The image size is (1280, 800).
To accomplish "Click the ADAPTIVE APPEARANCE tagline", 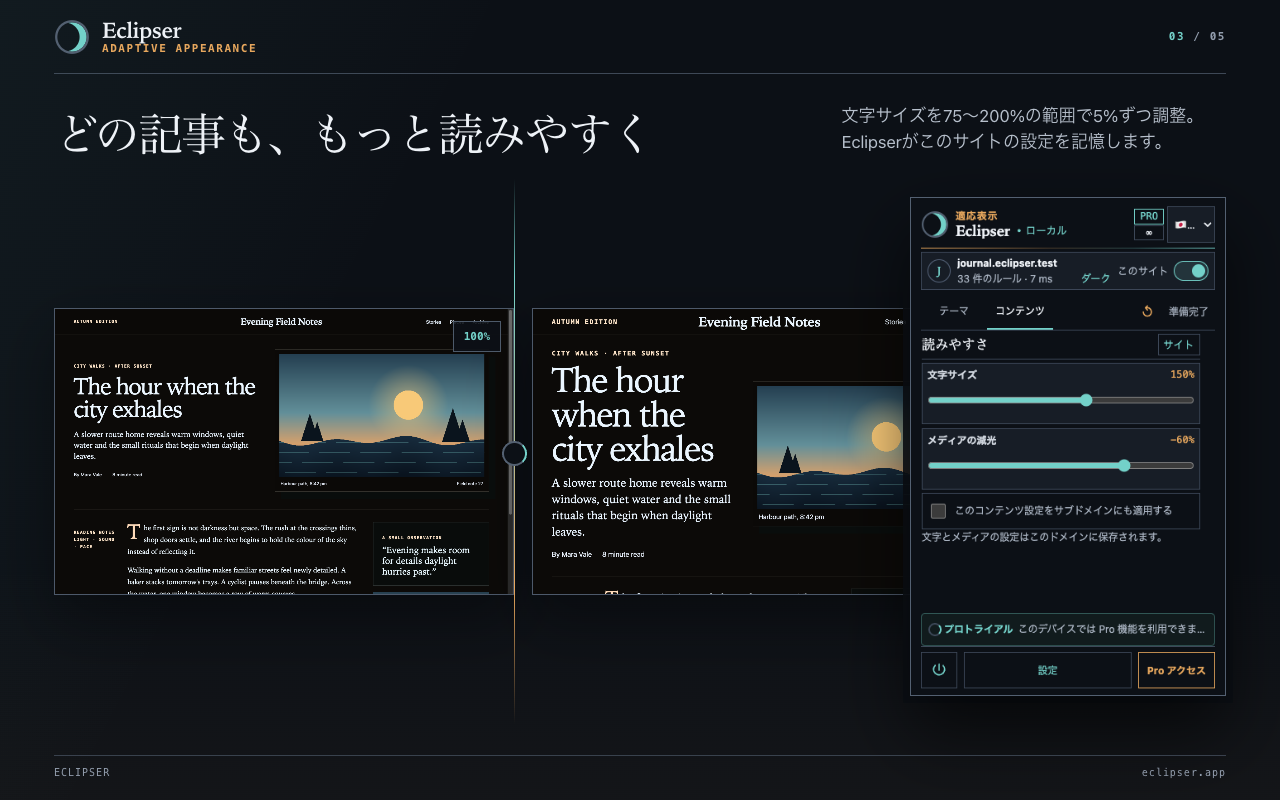I will point(179,48).
